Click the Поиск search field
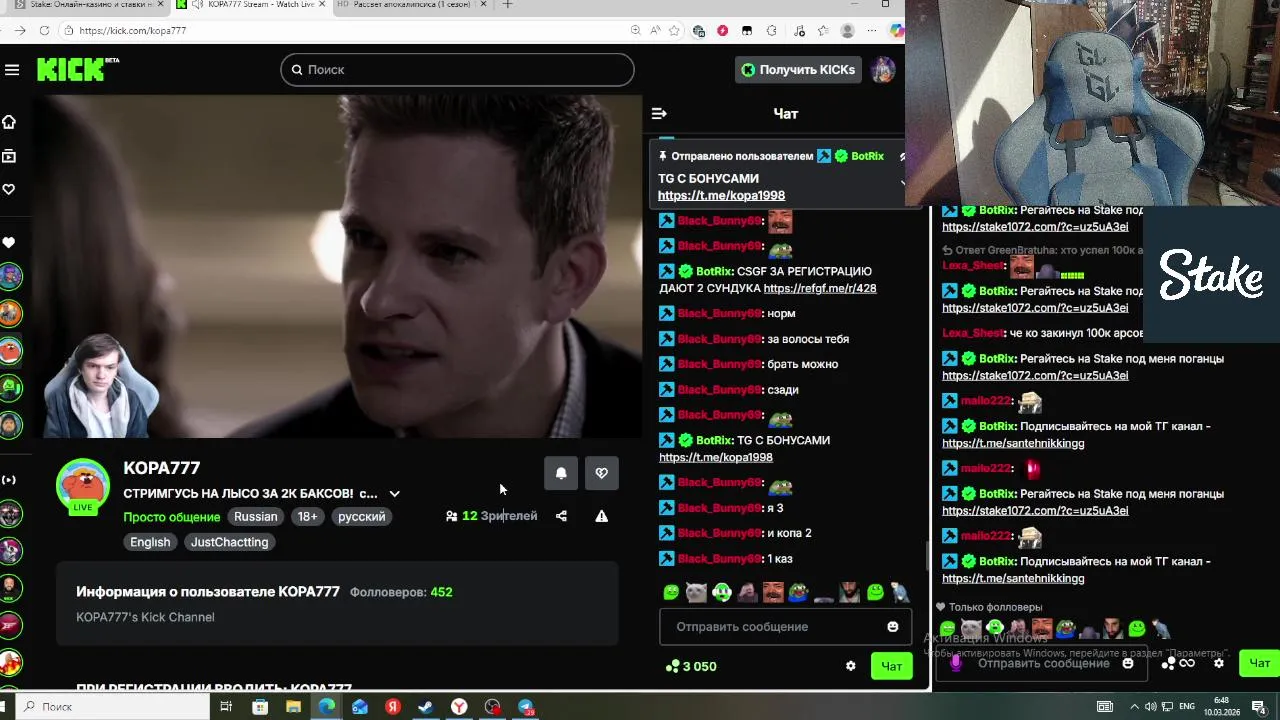The height and width of the screenshot is (720, 1280). [x=457, y=69]
